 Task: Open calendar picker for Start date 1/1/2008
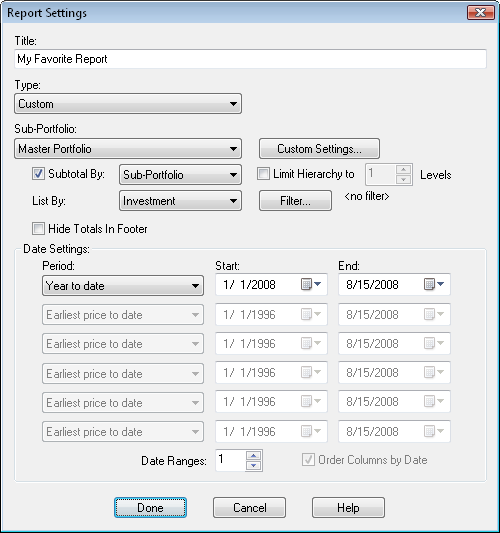pyautogui.click(x=311, y=284)
